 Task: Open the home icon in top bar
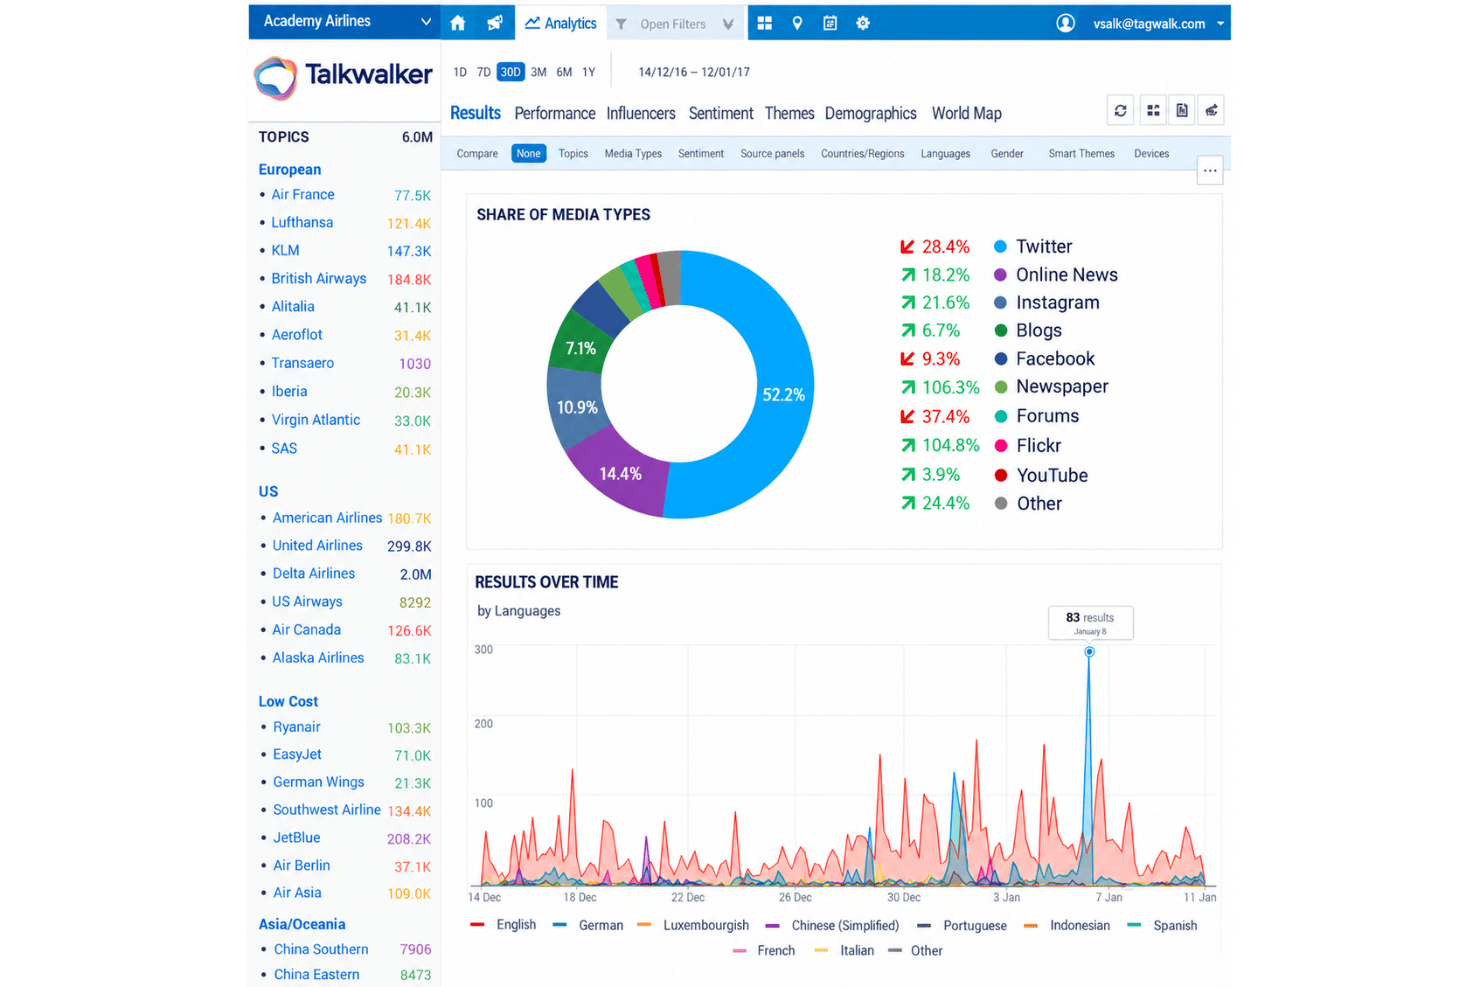click(458, 23)
